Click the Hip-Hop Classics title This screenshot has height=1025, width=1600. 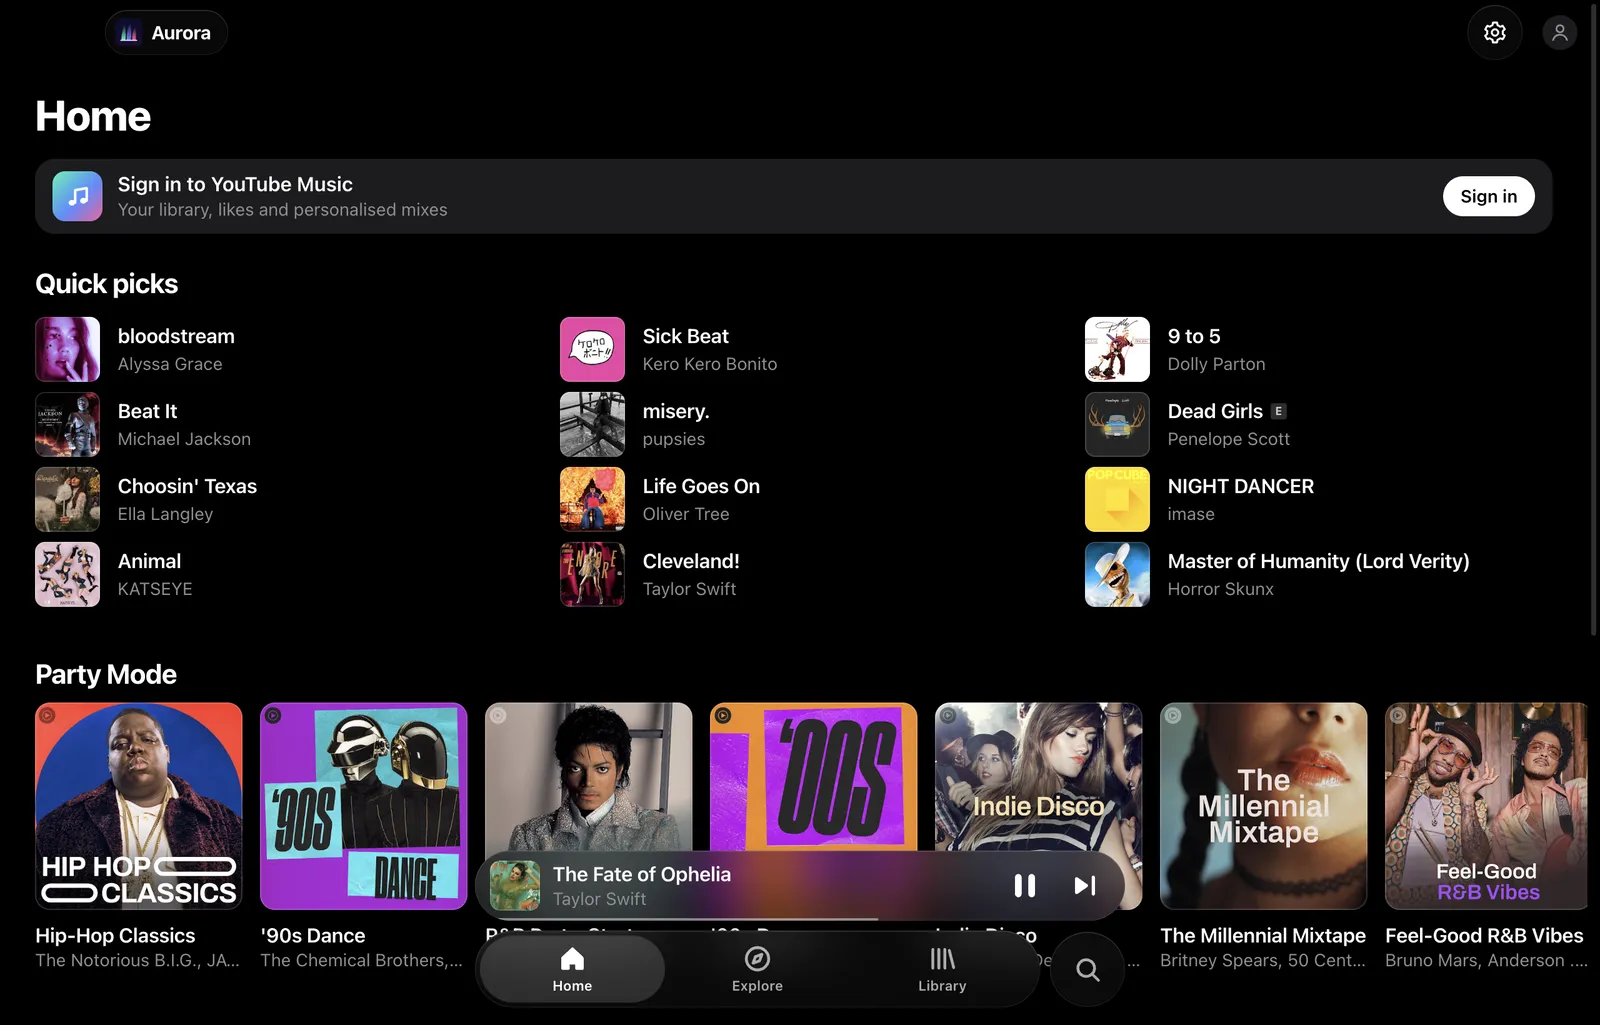click(115, 935)
